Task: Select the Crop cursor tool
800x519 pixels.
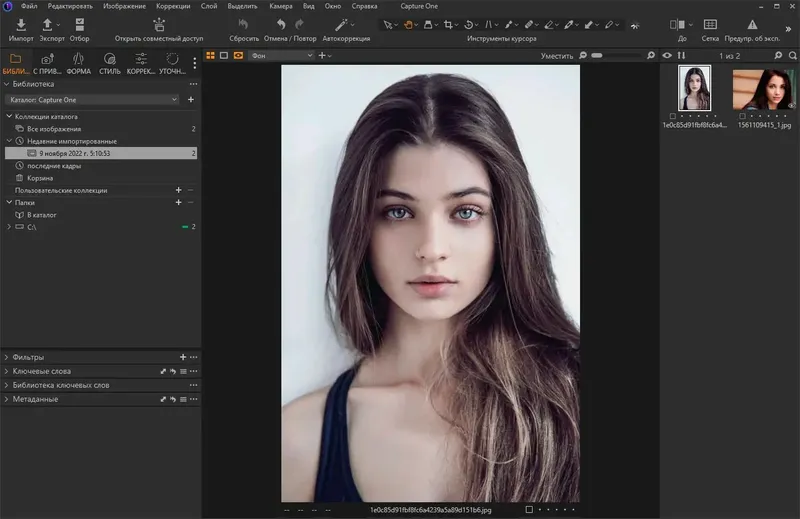Action: click(449, 24)
